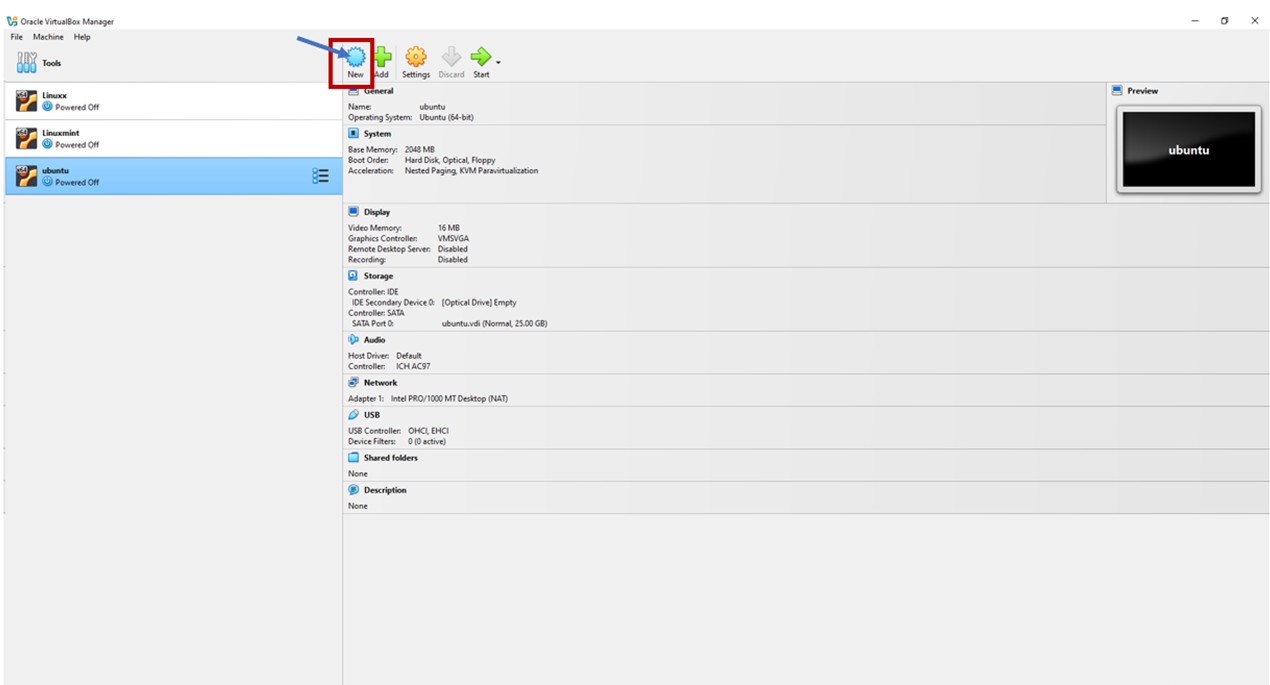This screenshot has width=1270, height=685.
Task: Click the ubuntu preview thumbnail
Action: (x=1188, y=150)
